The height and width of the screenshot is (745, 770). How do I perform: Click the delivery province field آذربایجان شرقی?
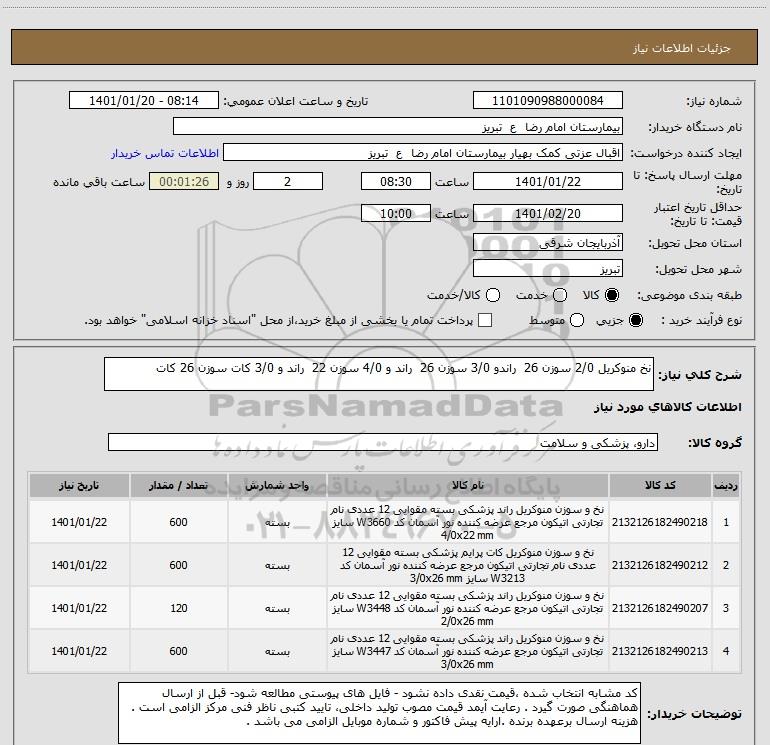click(x=548, y=242)
